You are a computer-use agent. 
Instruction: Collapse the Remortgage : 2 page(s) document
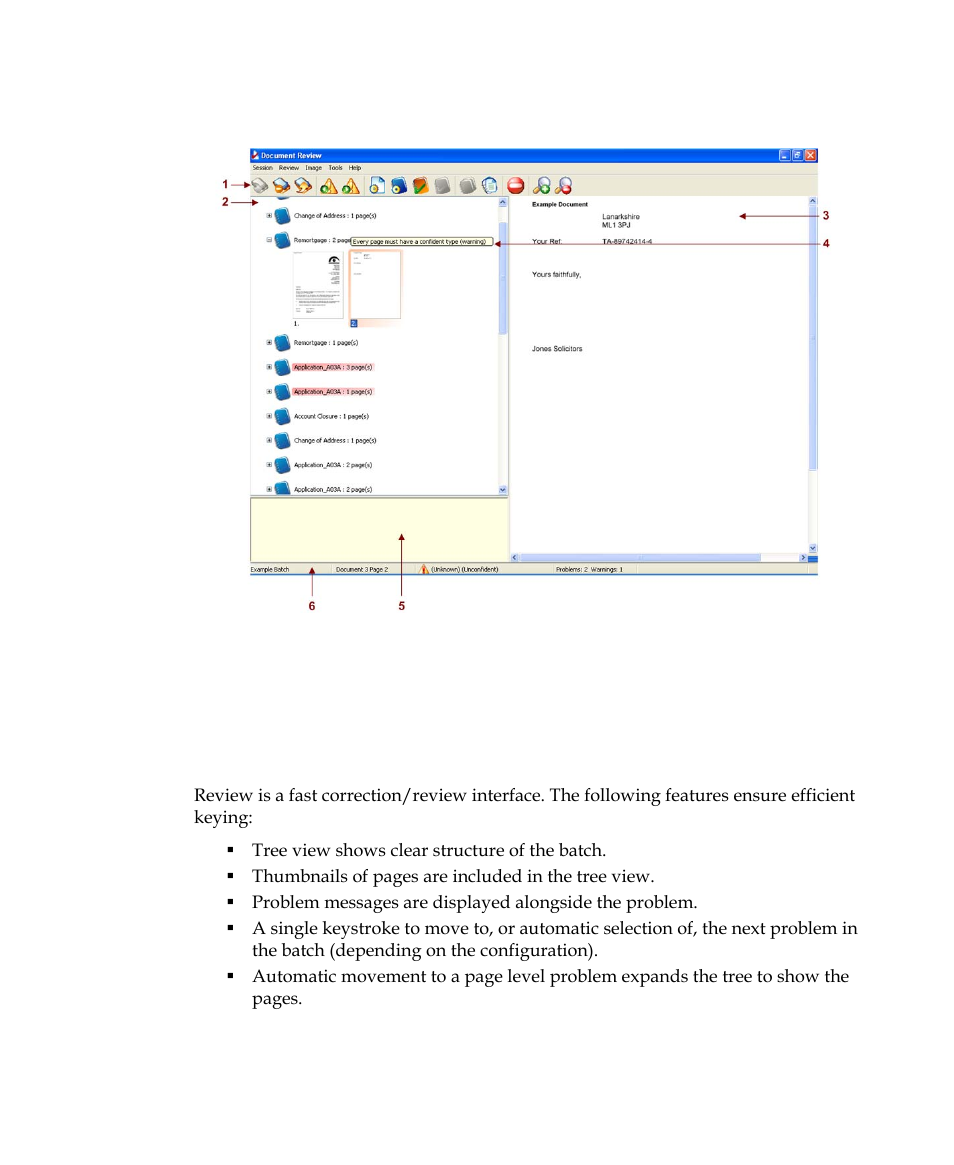[269, 240]
